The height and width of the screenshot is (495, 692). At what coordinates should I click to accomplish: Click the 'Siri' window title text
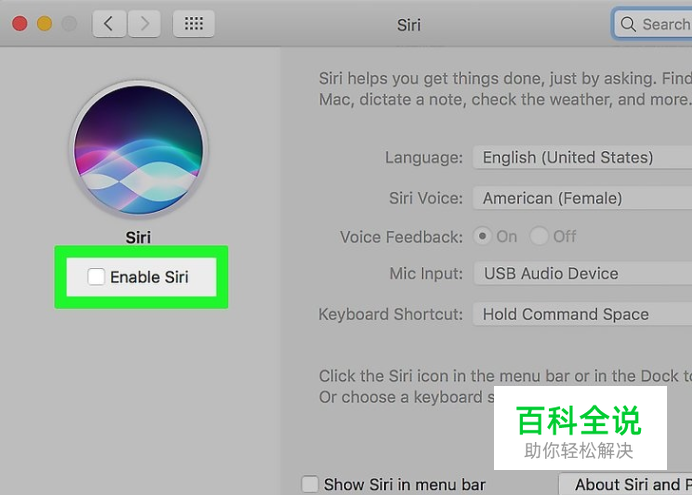point(409,25)
